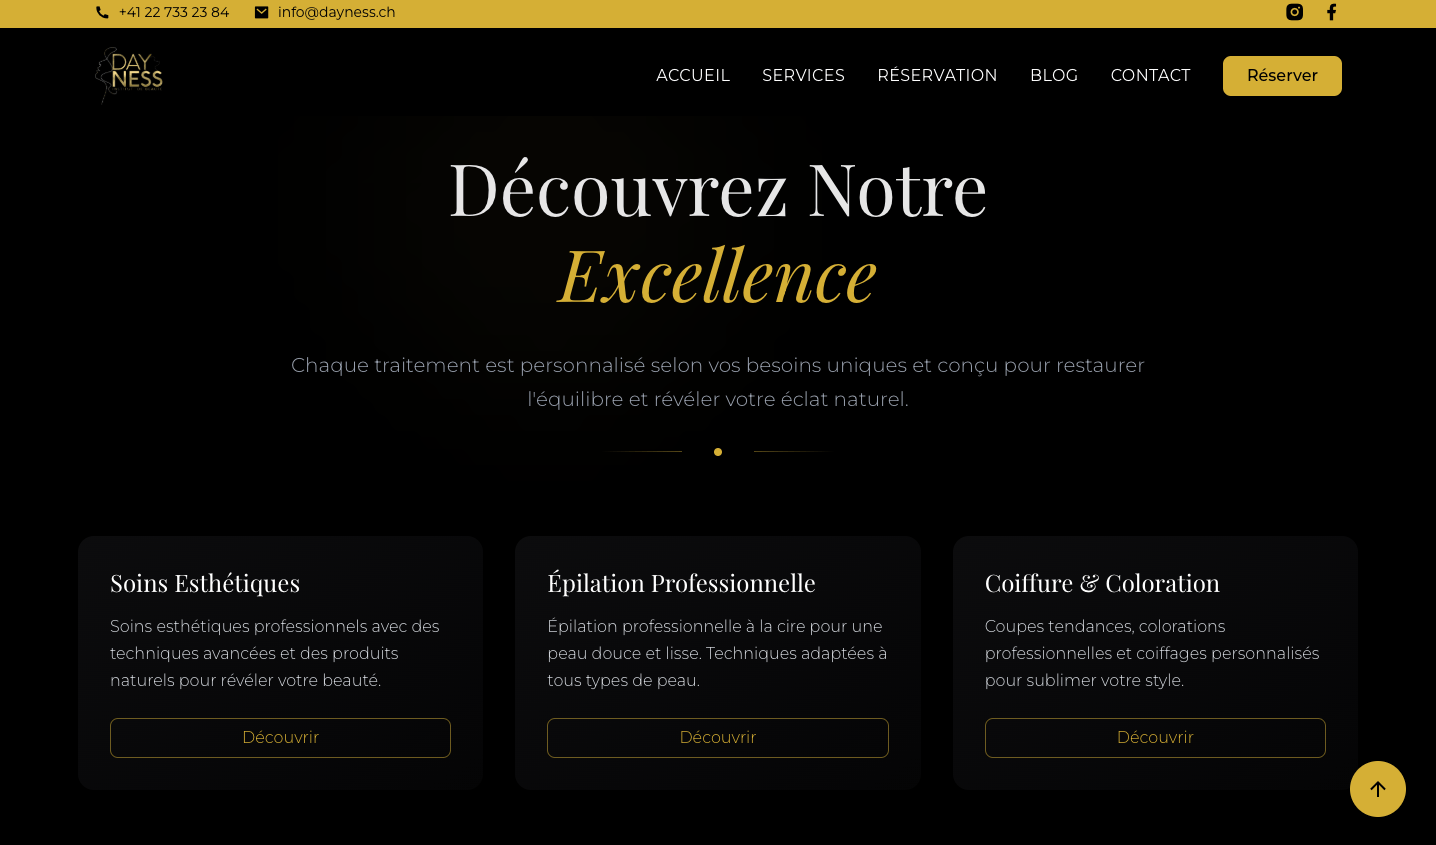Click the Dayness logo
The height and width of the screenshot is (845, 1436).
tap(128, 75)
